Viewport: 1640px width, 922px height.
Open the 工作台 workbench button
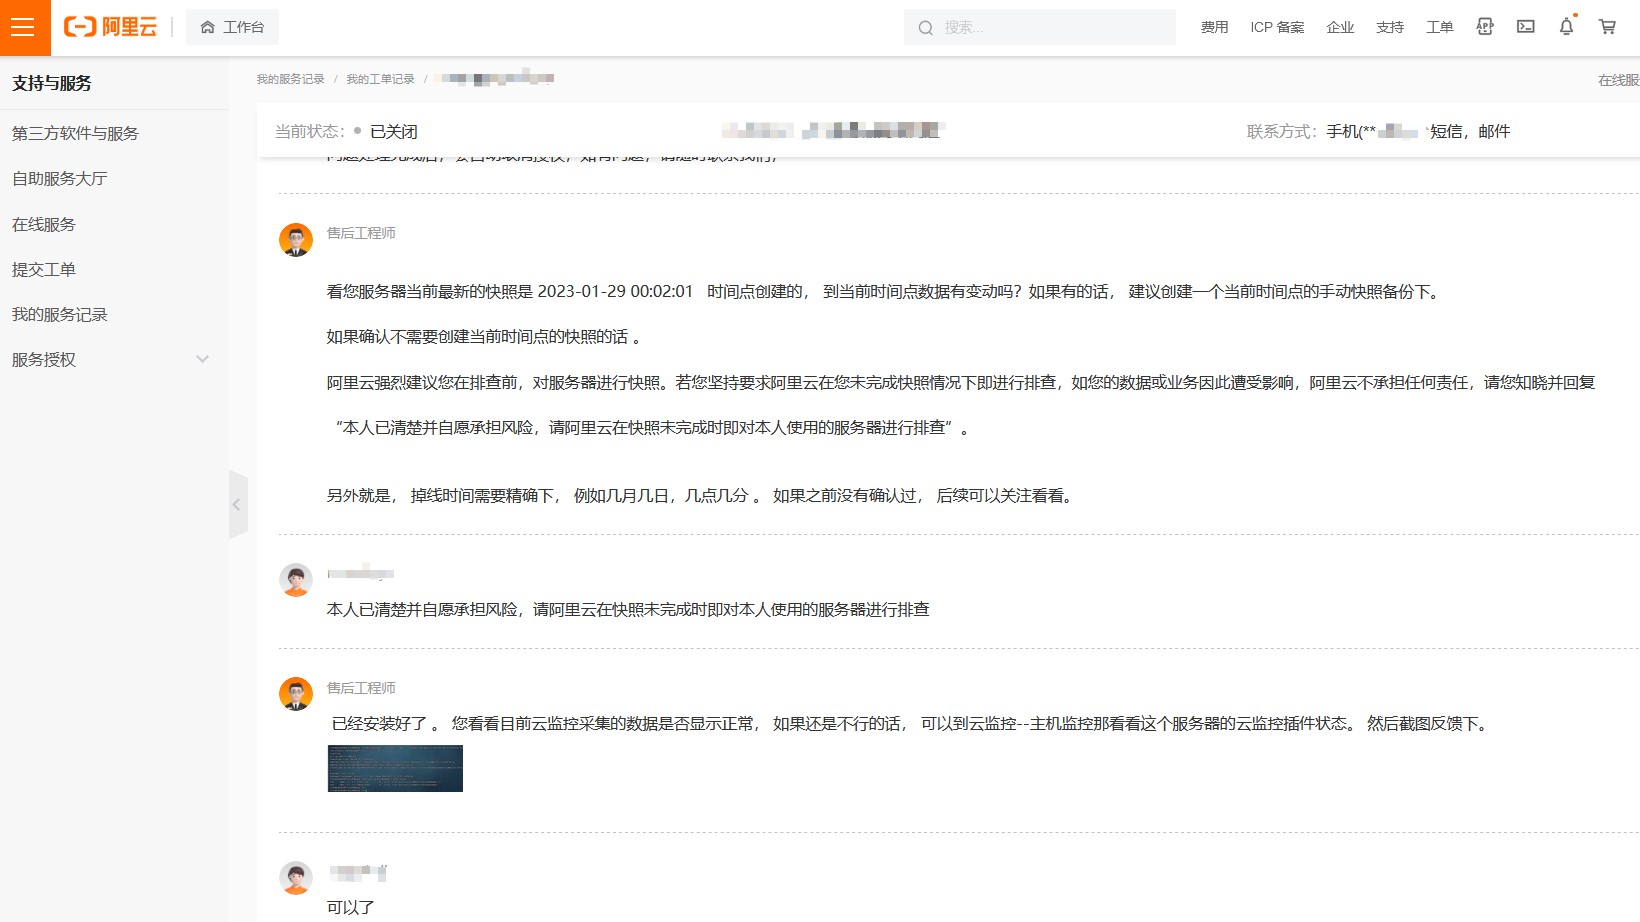(x=232, y=27)
